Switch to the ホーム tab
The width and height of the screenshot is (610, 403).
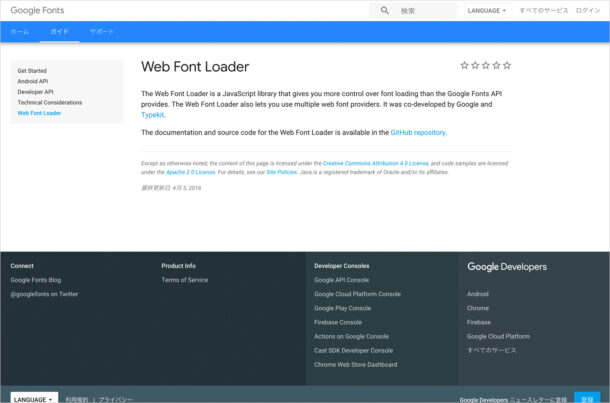pos(20,32)
